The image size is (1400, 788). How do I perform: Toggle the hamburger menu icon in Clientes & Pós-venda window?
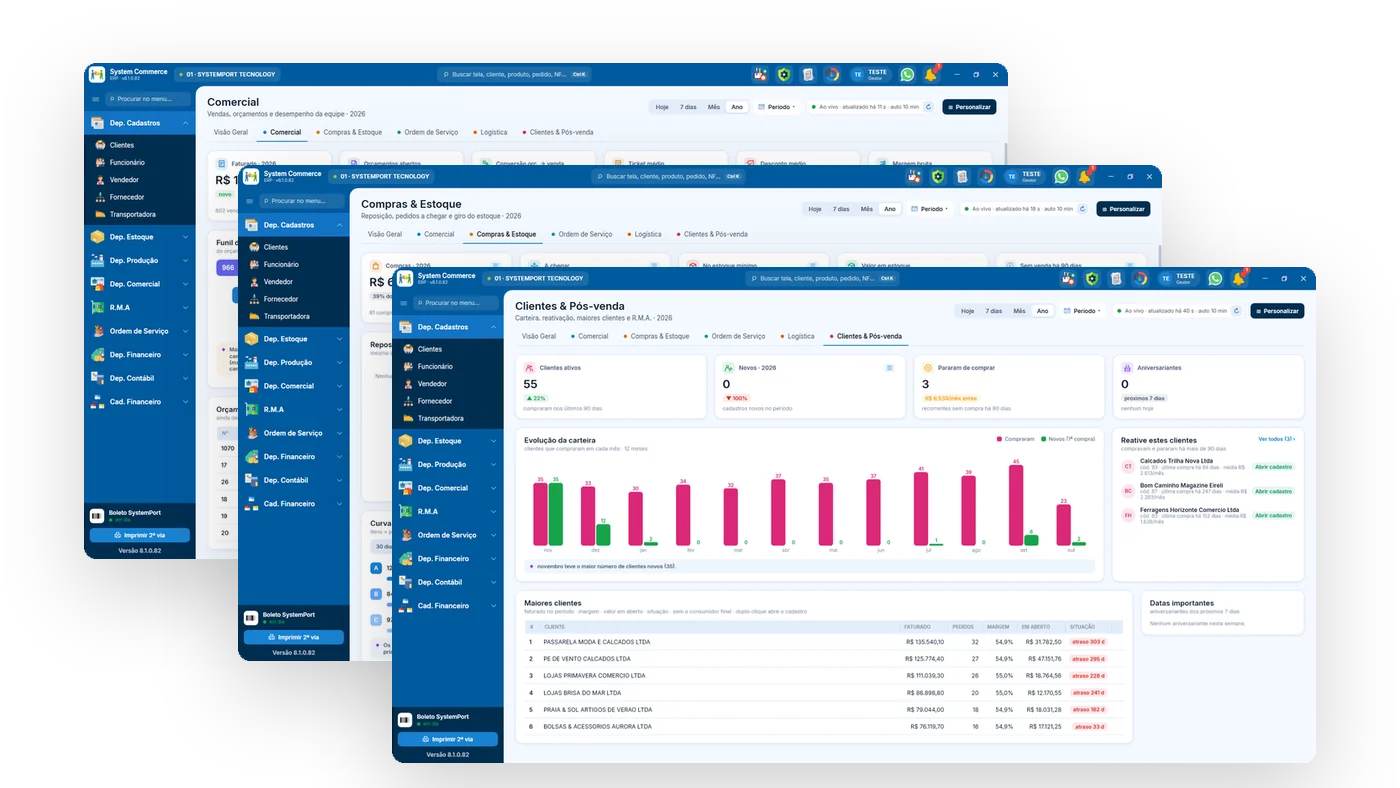[404, 303]
